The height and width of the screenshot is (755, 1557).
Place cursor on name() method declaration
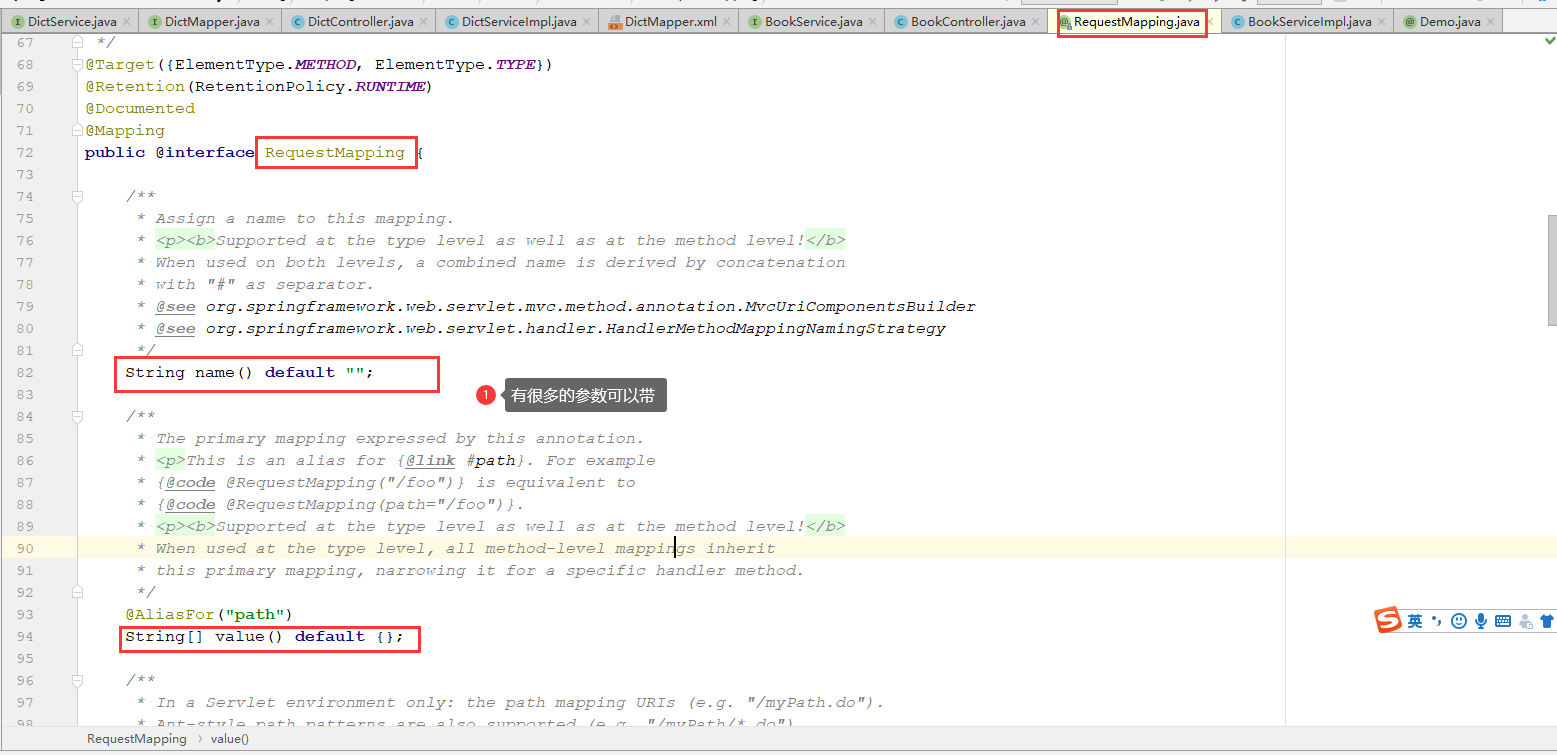coord(249,372)
